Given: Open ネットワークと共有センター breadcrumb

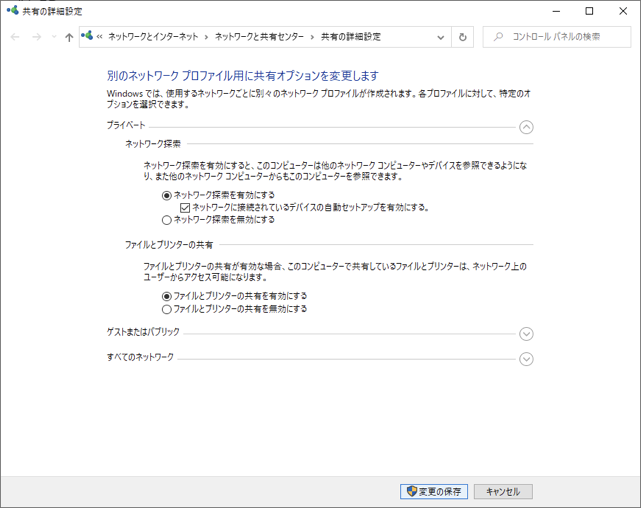Looking at the screenshot, I should (x=259, y=37).
